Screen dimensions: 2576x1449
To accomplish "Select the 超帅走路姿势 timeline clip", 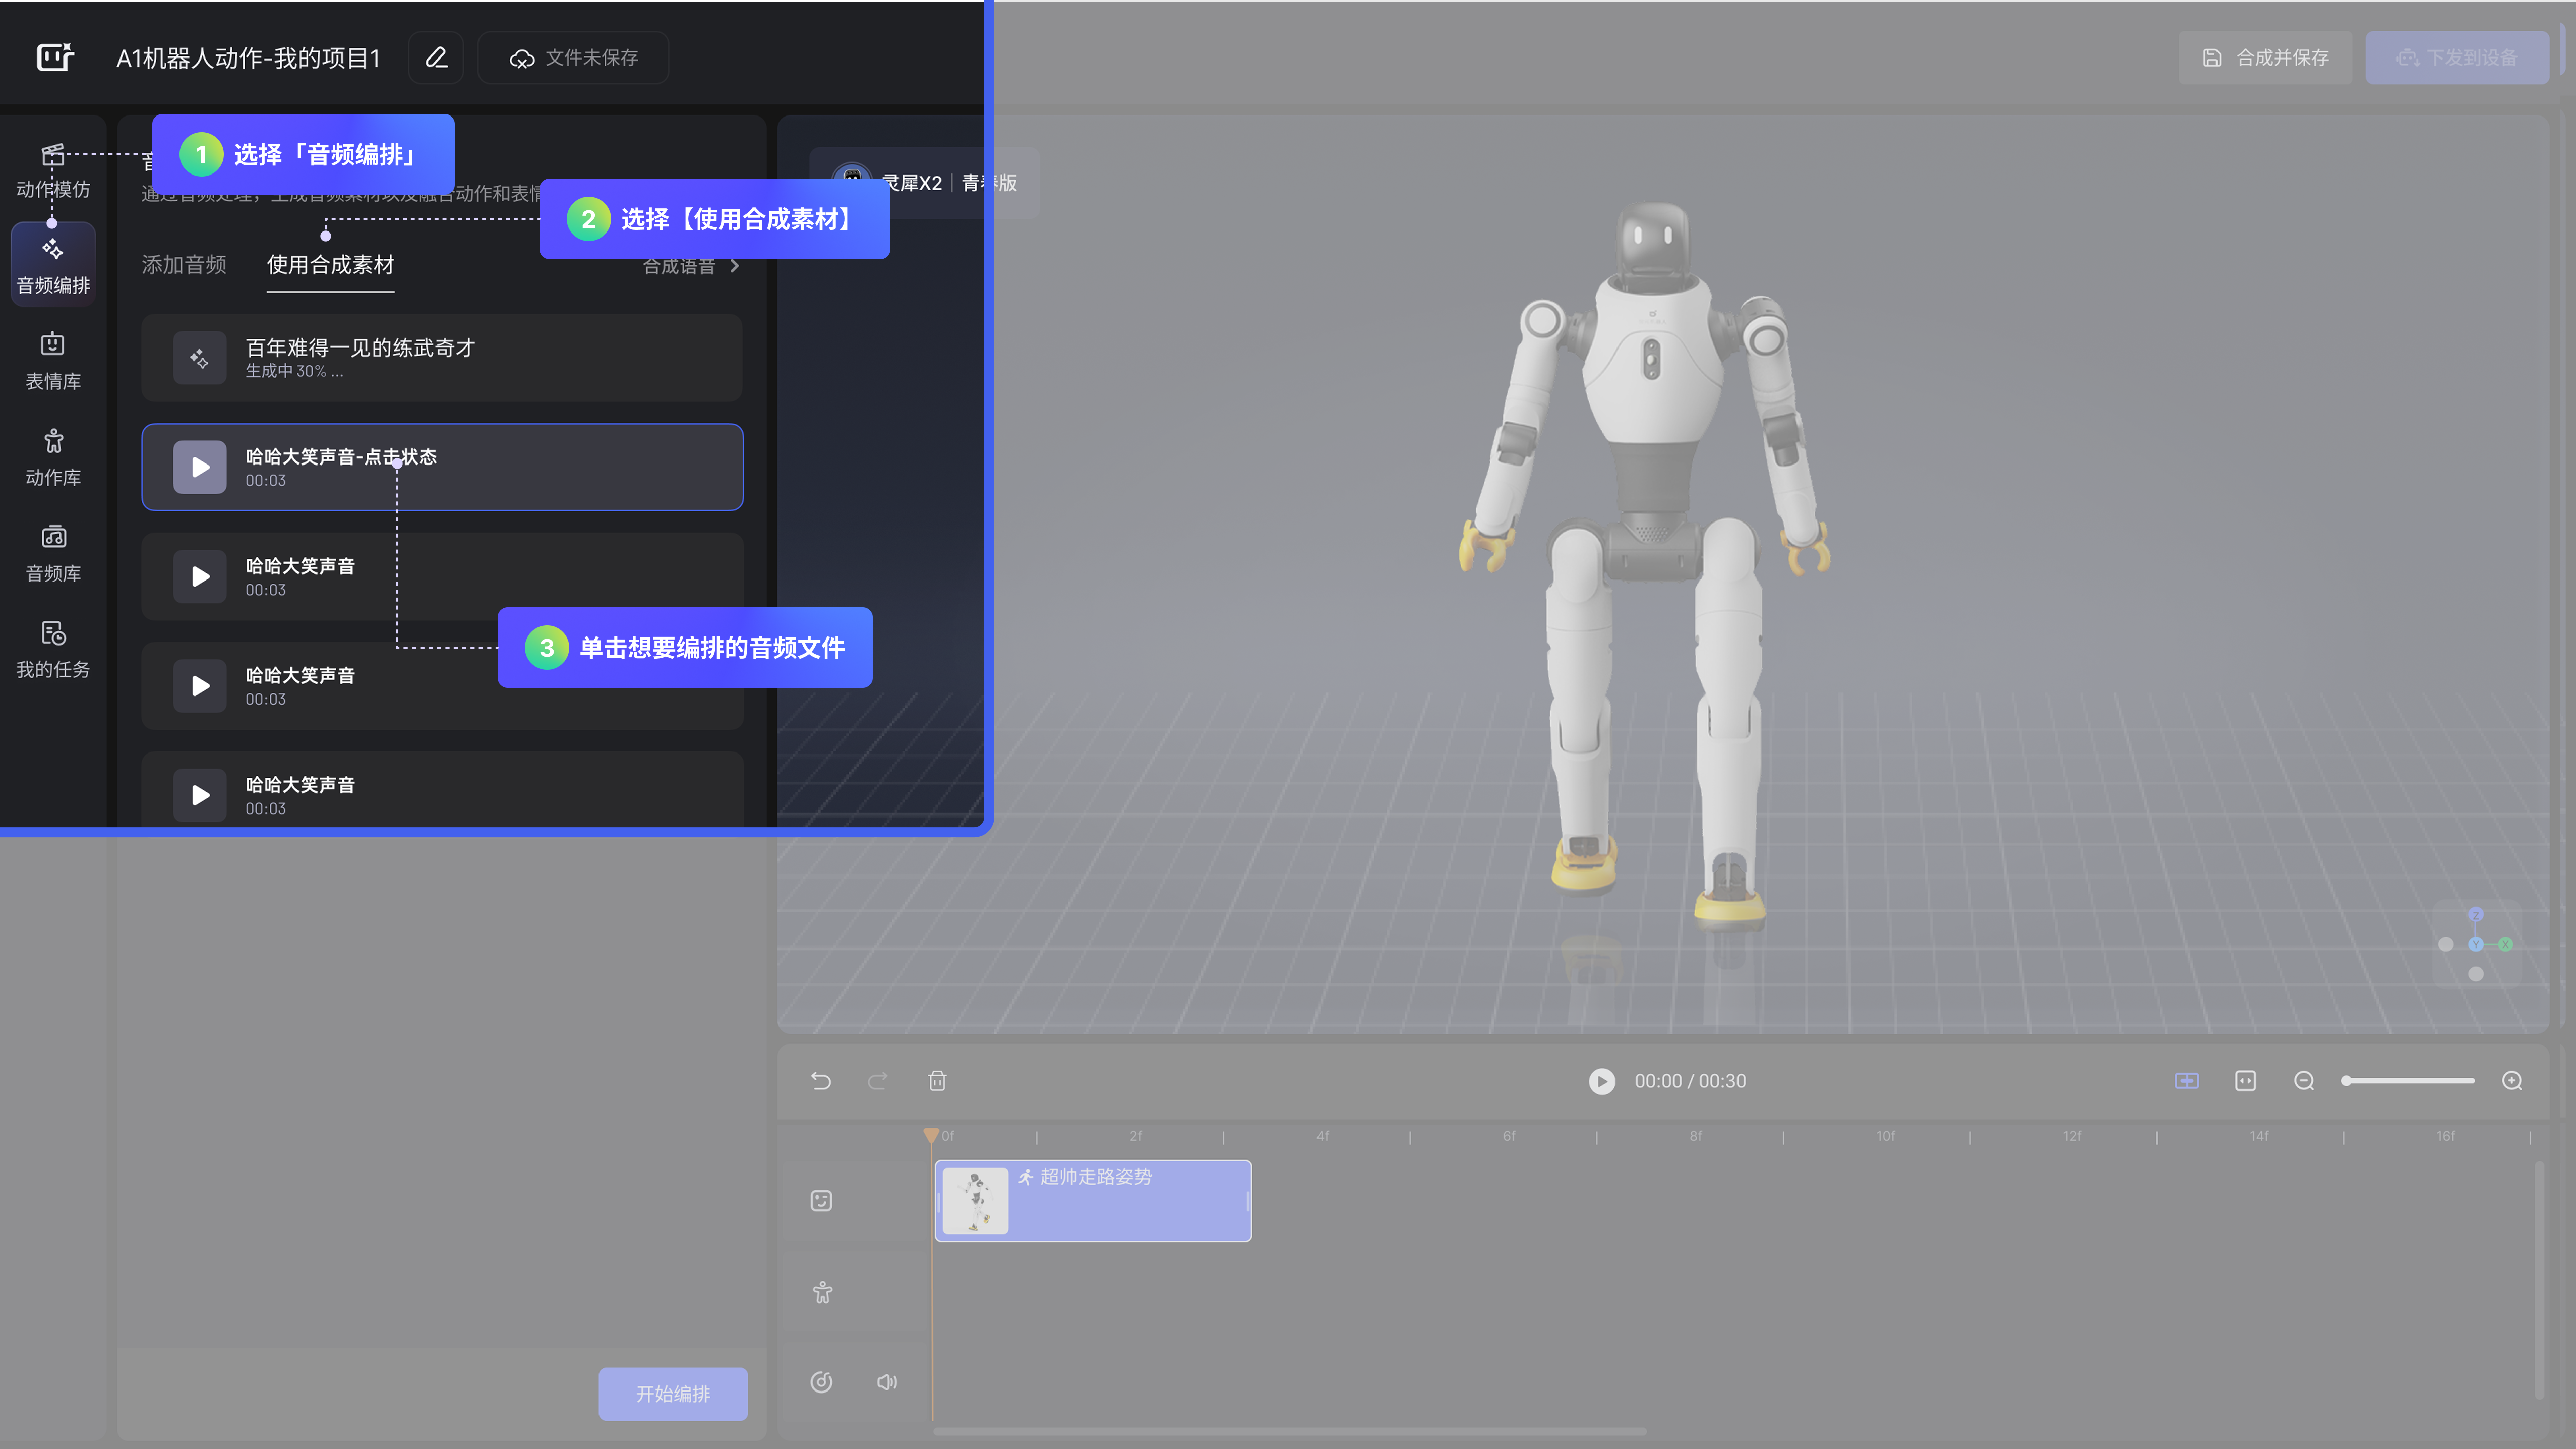I will [x=1093, y=1201].
